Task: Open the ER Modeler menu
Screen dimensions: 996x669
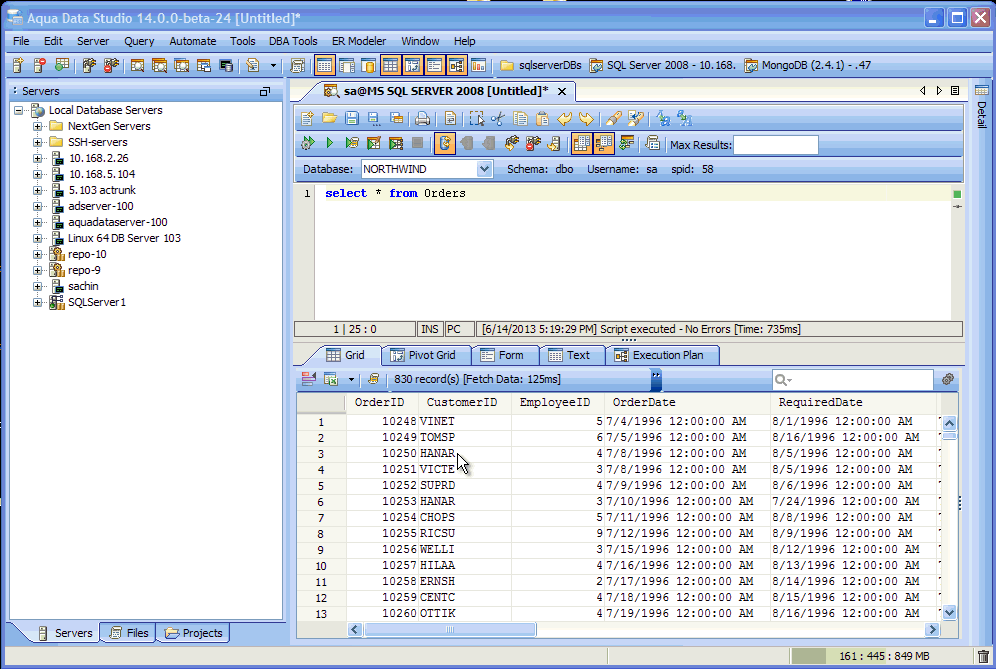Action: (x=359, y=41)
